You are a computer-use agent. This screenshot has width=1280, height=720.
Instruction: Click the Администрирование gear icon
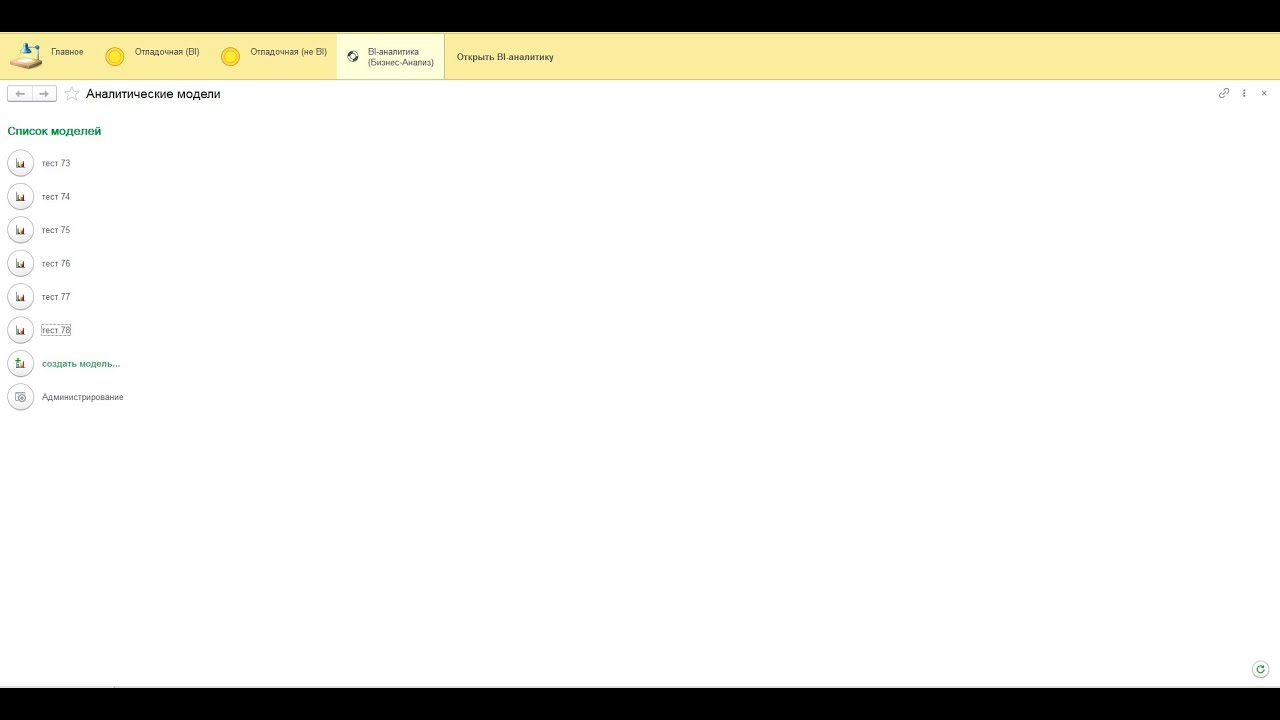[x=20, y=397]
